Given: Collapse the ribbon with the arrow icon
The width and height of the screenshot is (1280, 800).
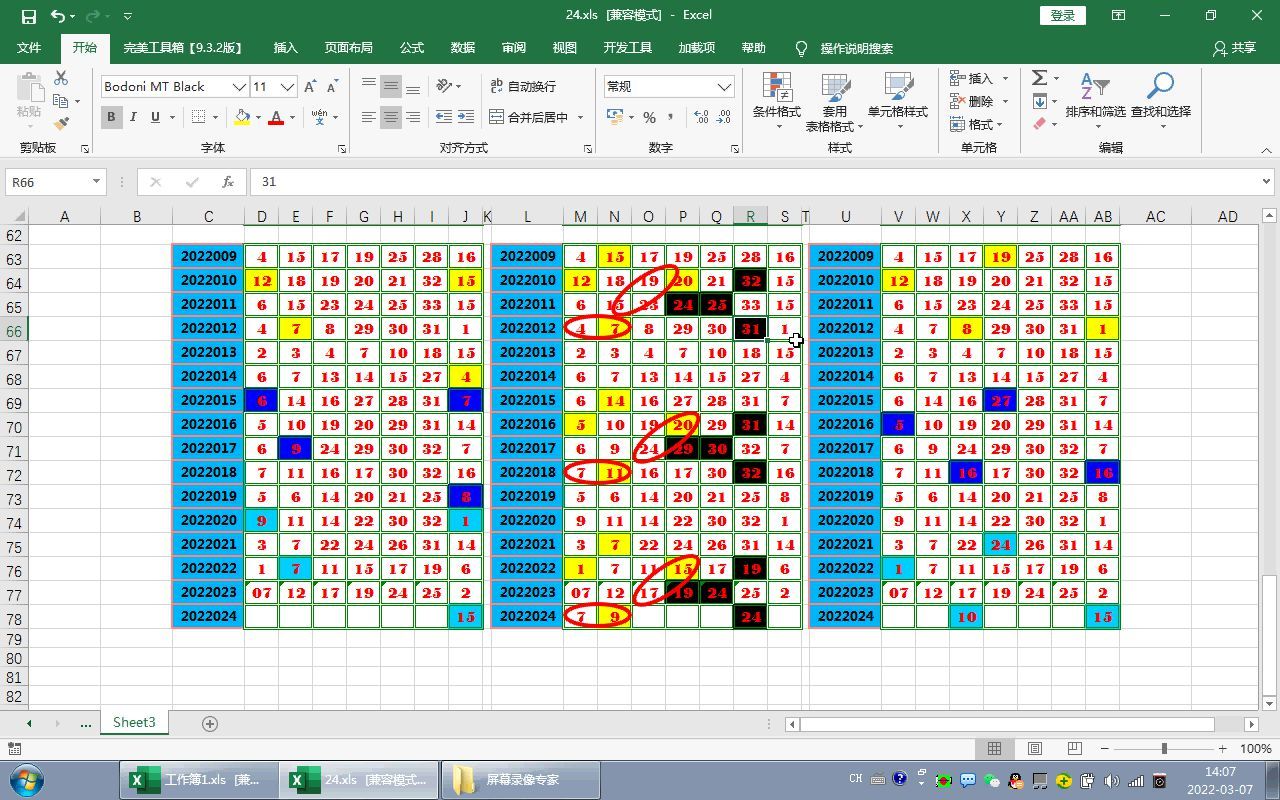Looking at the screenshot, I should coord(1266,150).
